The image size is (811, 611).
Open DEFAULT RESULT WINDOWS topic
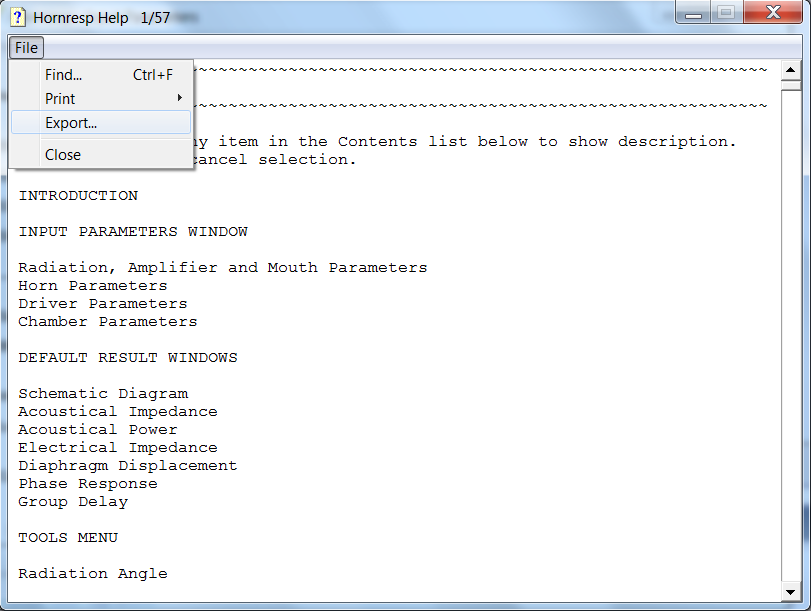click(x=128, y=358)
